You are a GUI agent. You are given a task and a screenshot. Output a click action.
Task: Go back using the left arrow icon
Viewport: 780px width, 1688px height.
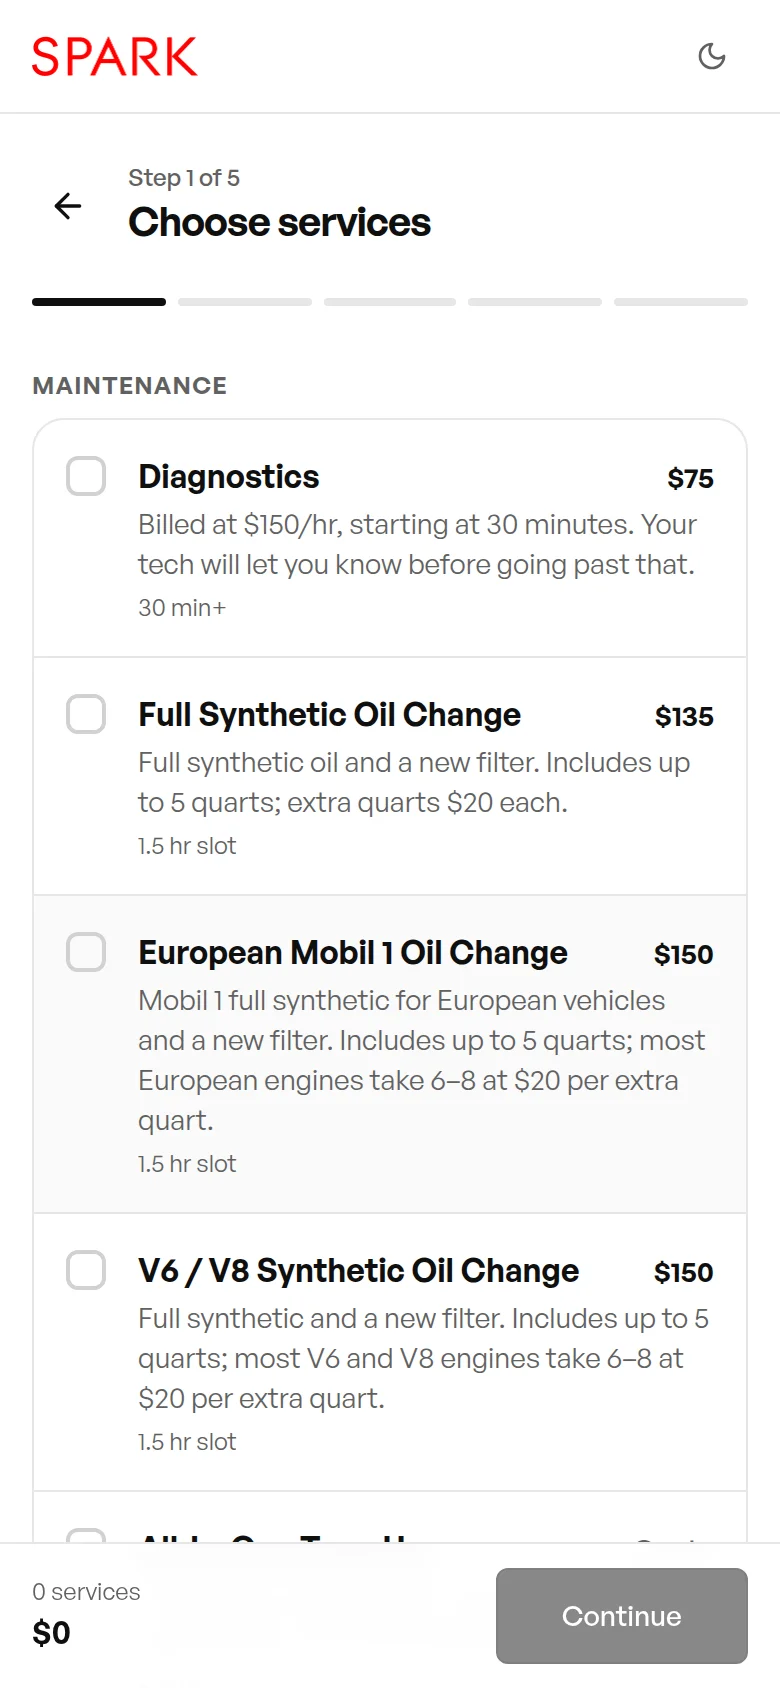68,206
